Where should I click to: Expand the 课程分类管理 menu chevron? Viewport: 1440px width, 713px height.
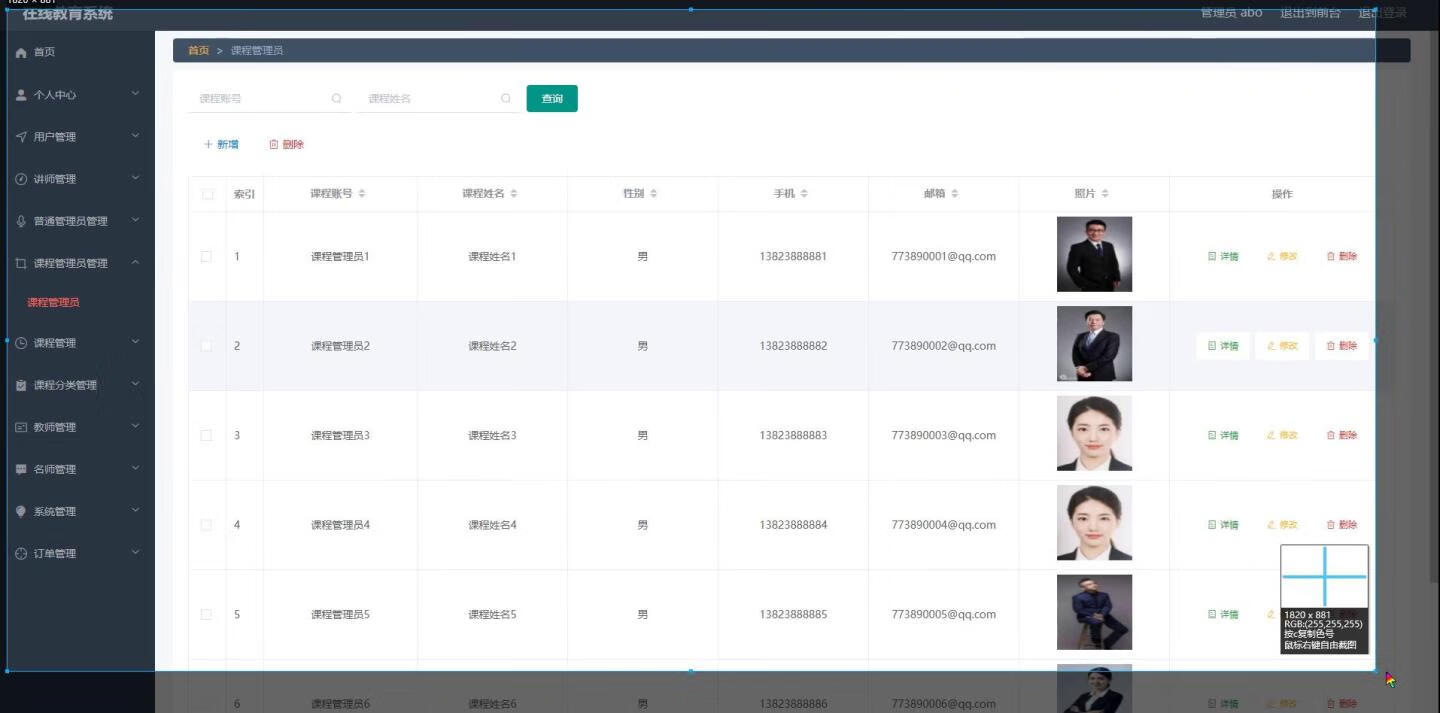tap(136, 384)
